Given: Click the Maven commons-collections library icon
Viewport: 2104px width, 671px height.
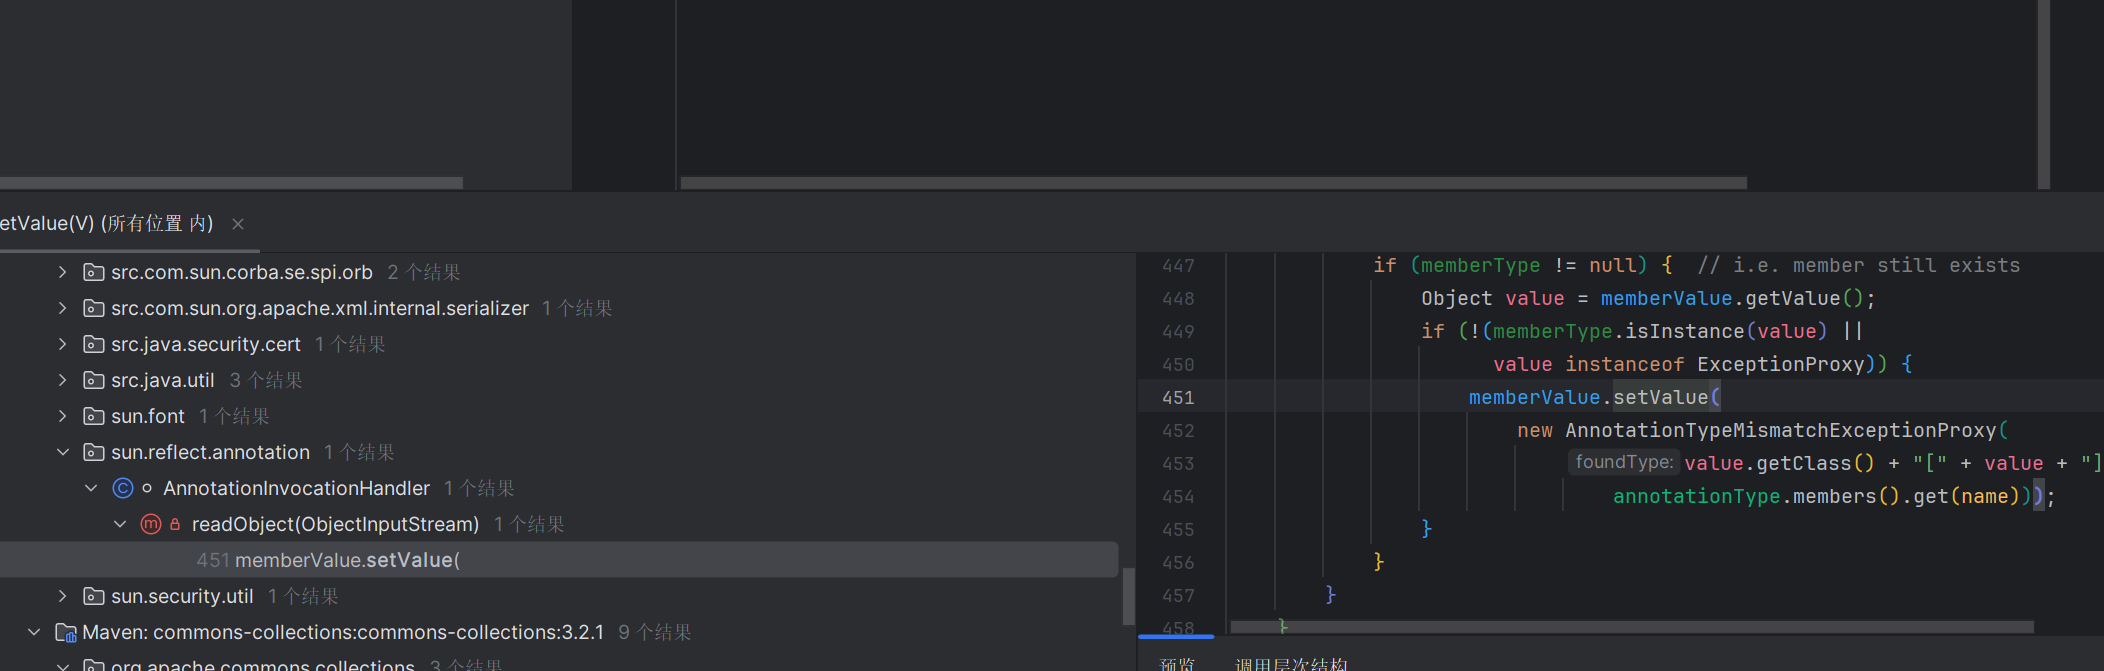Looking at the screenshot, I should click(66, 632).
